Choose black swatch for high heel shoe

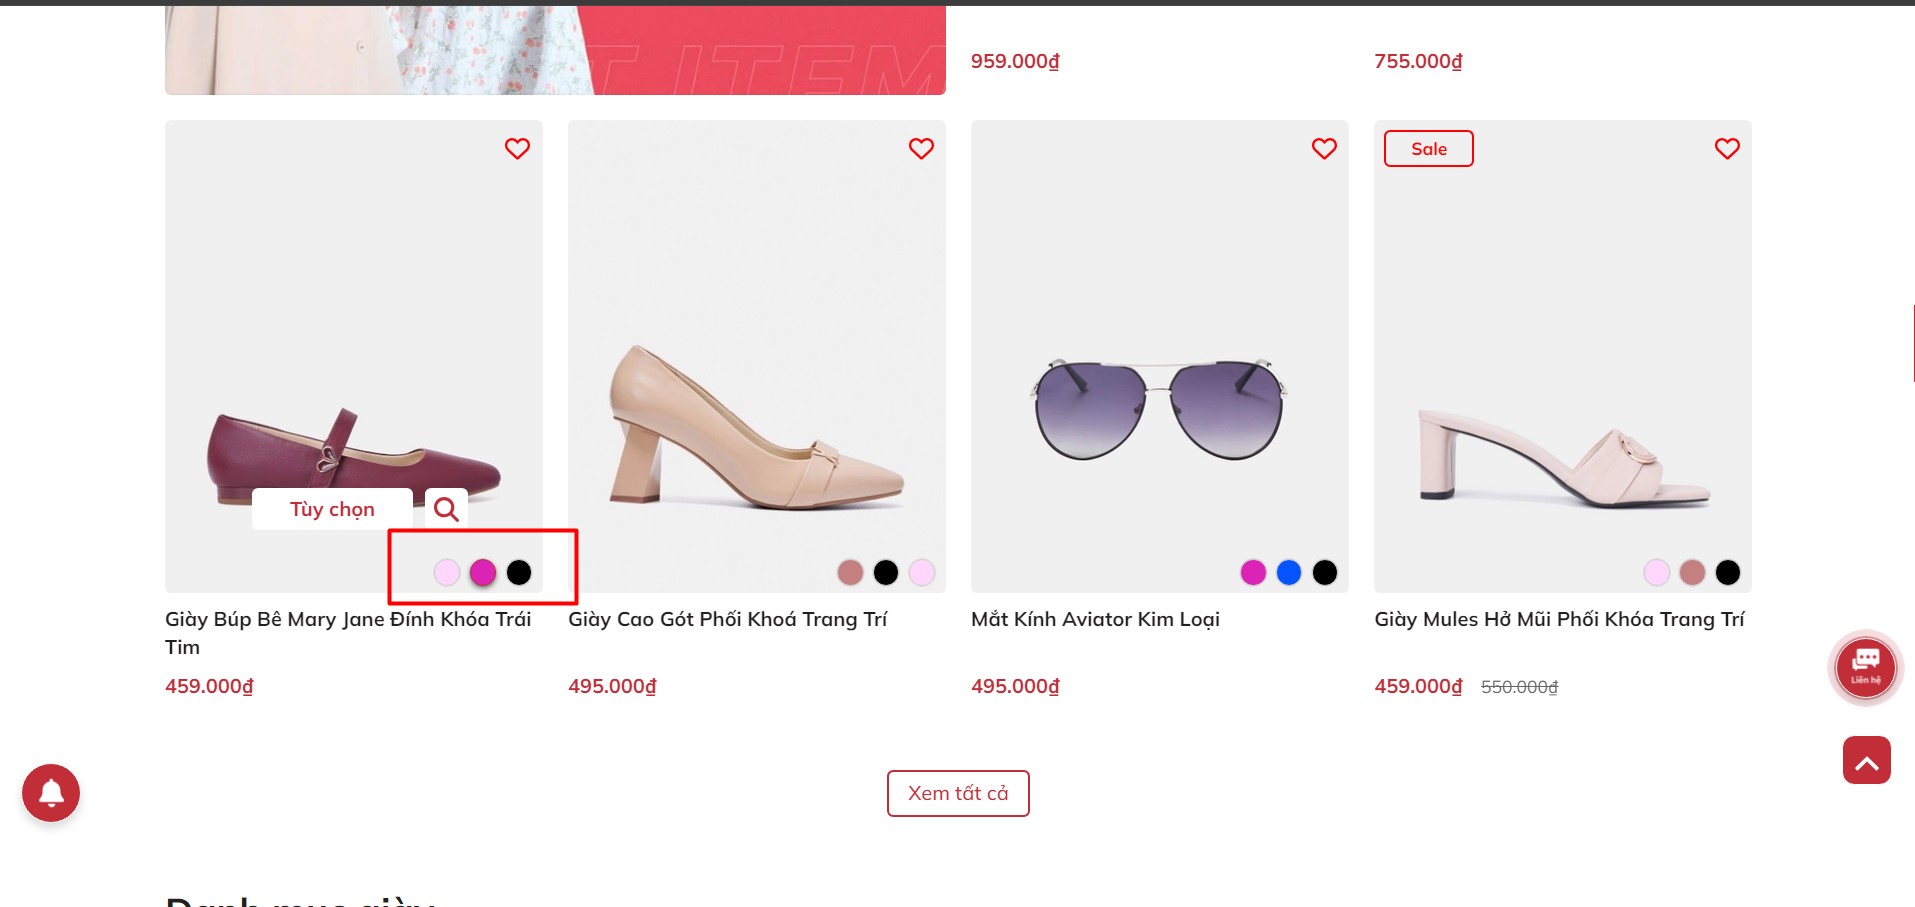click(x=886, y=572)
